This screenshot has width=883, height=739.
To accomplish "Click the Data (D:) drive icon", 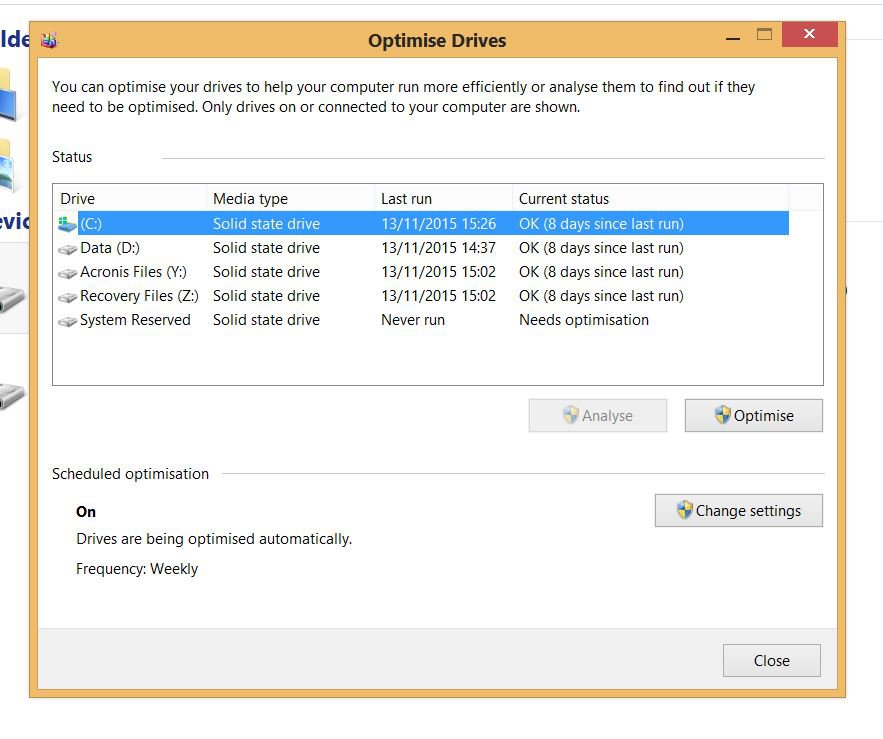I will (x=67, y=249).
